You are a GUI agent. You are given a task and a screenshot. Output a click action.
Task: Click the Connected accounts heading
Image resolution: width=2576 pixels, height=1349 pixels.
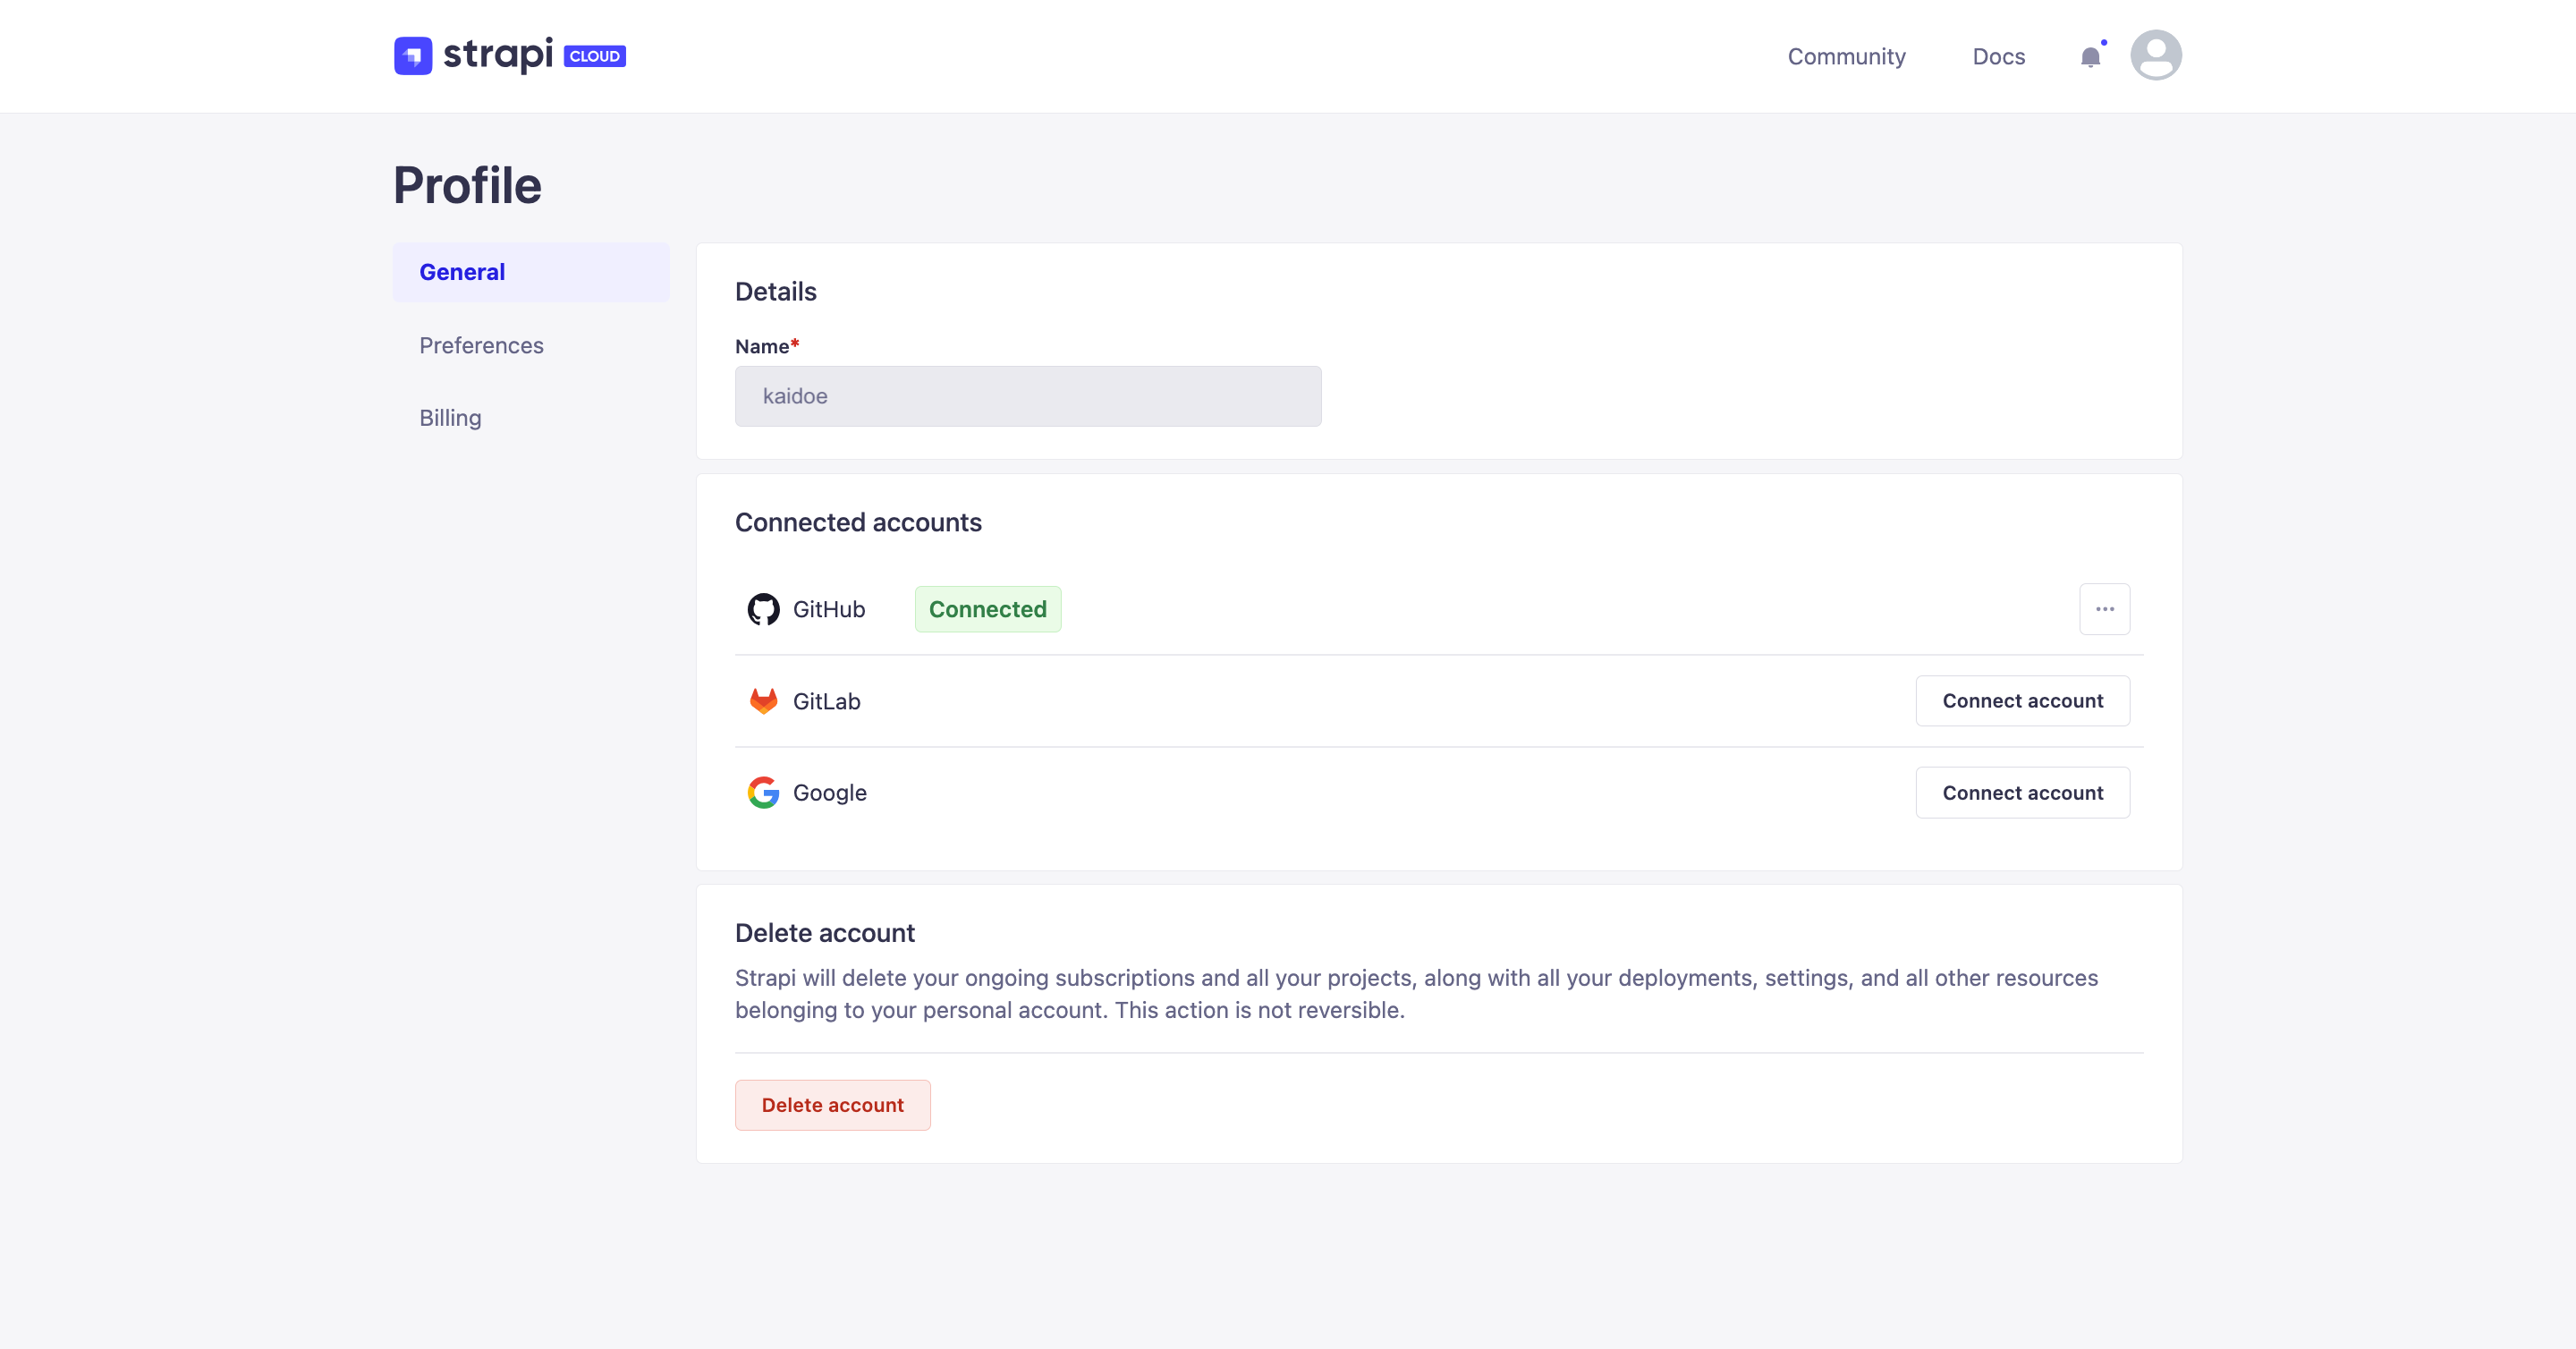coord(857,522)
